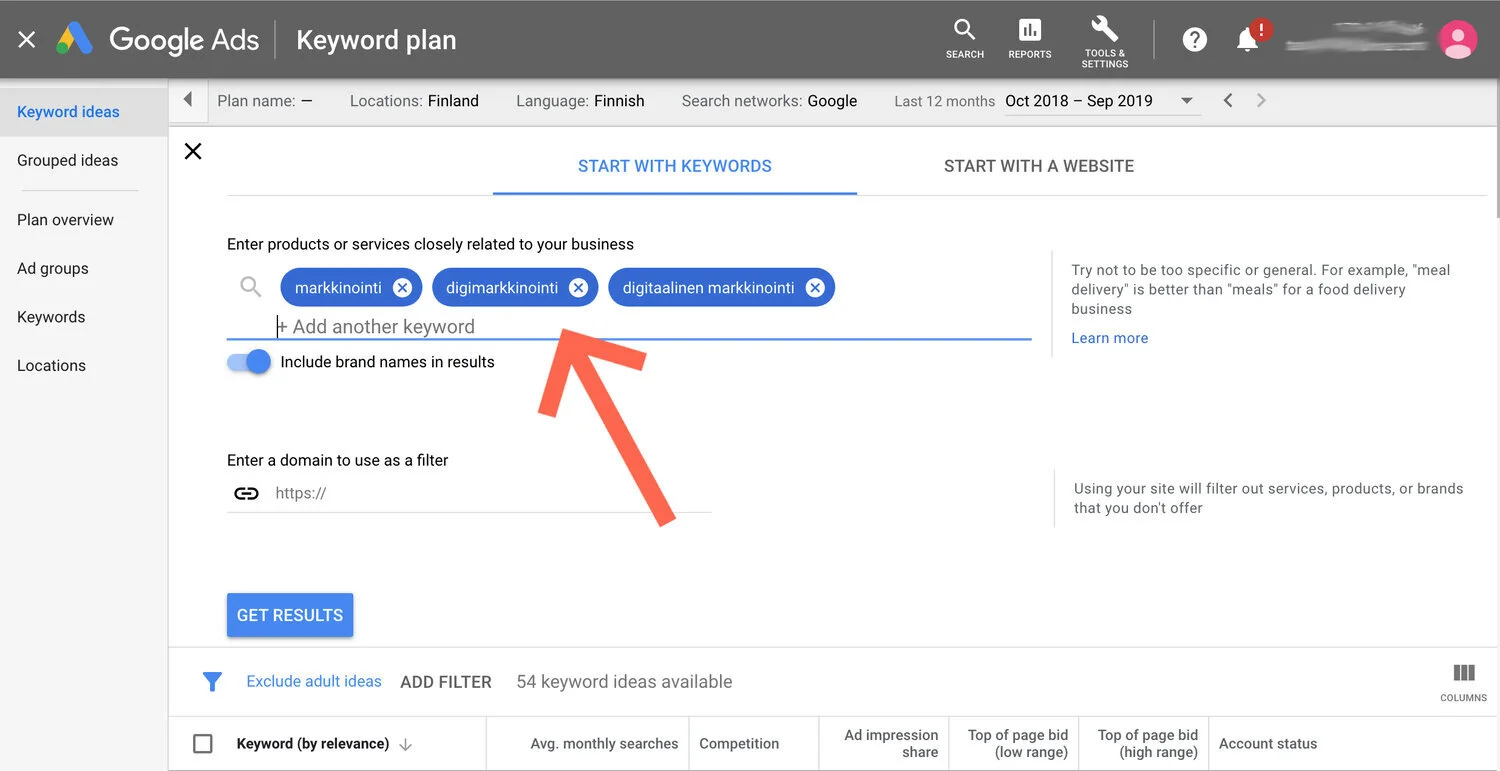Edit the Locations: Finland setting
The height and width of the screenshot is (771, 1500).
pos(414,101)
